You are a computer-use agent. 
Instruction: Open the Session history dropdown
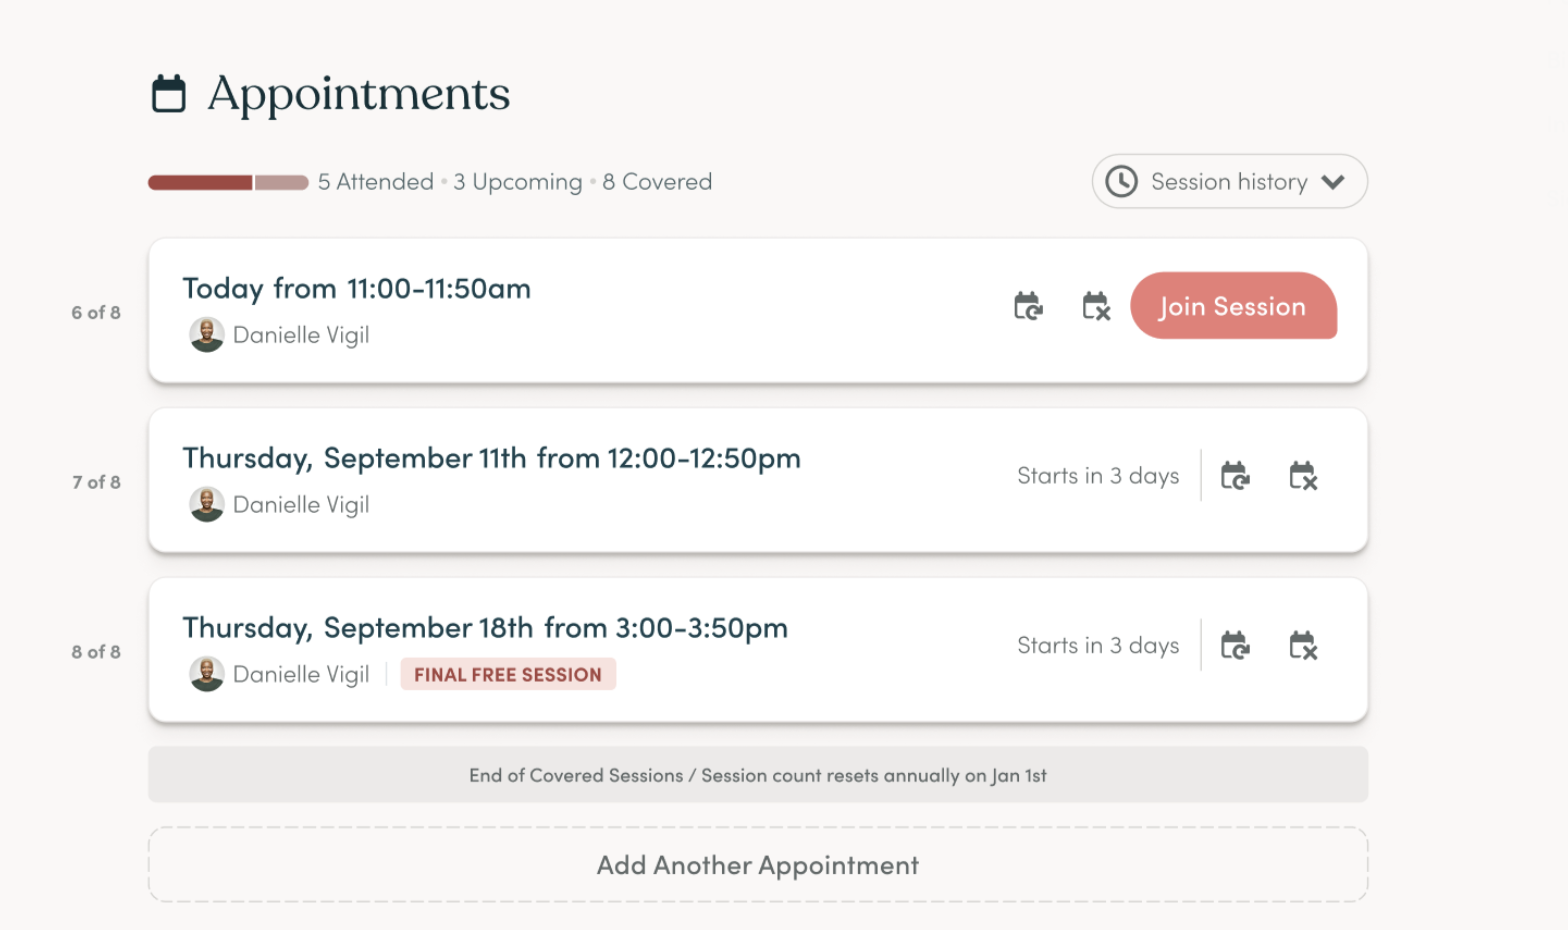[1229, 181]
